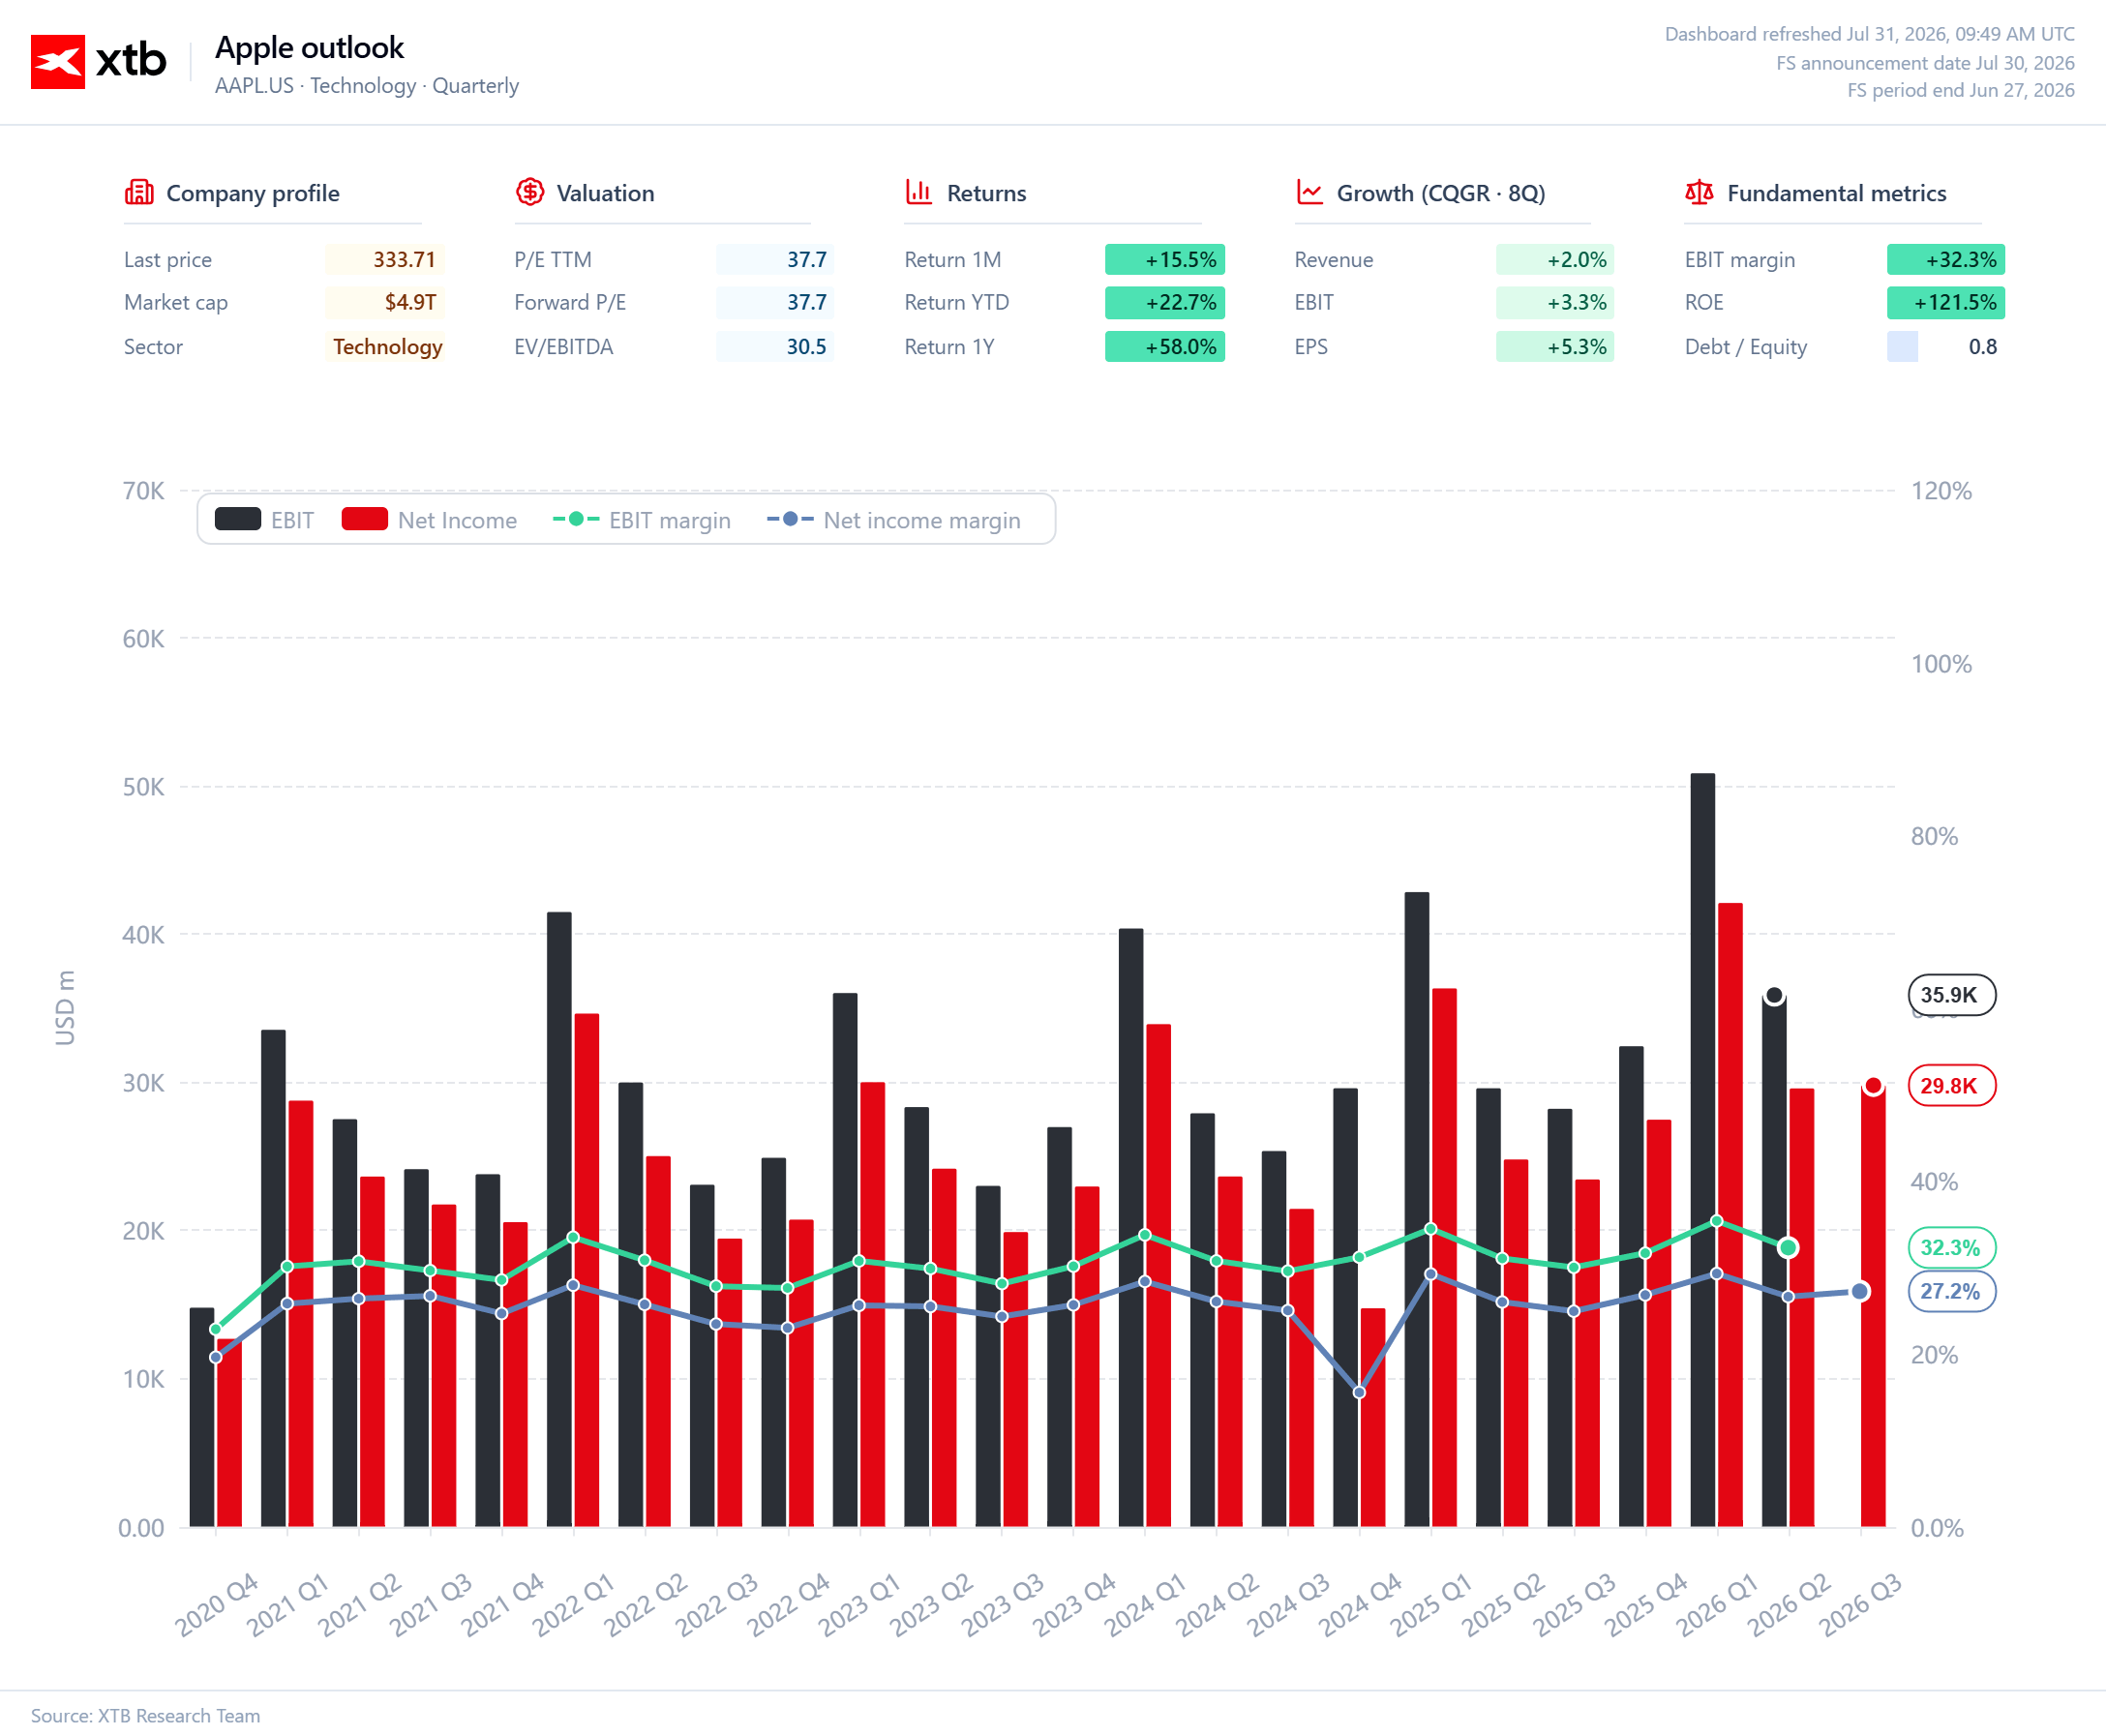Click the 32.3% EBIT margin end label
2106x1736 pixels.
coord(1952,1248)
